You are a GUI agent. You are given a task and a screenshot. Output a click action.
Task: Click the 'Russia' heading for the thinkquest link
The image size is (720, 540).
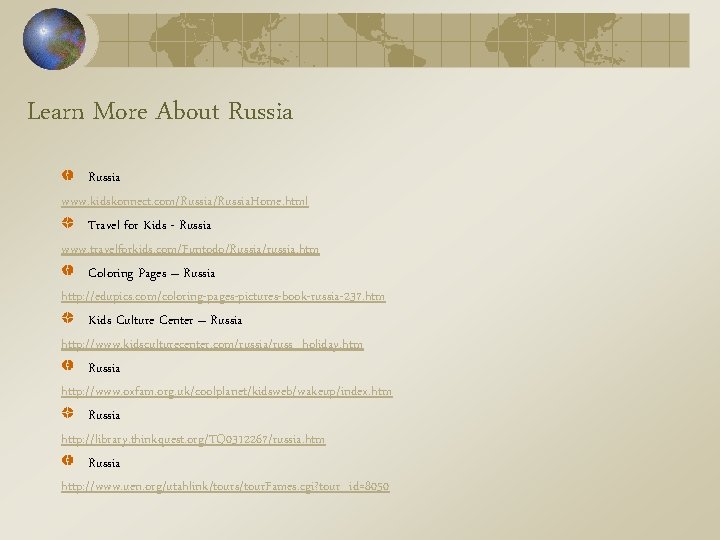(x=104, y=415)
